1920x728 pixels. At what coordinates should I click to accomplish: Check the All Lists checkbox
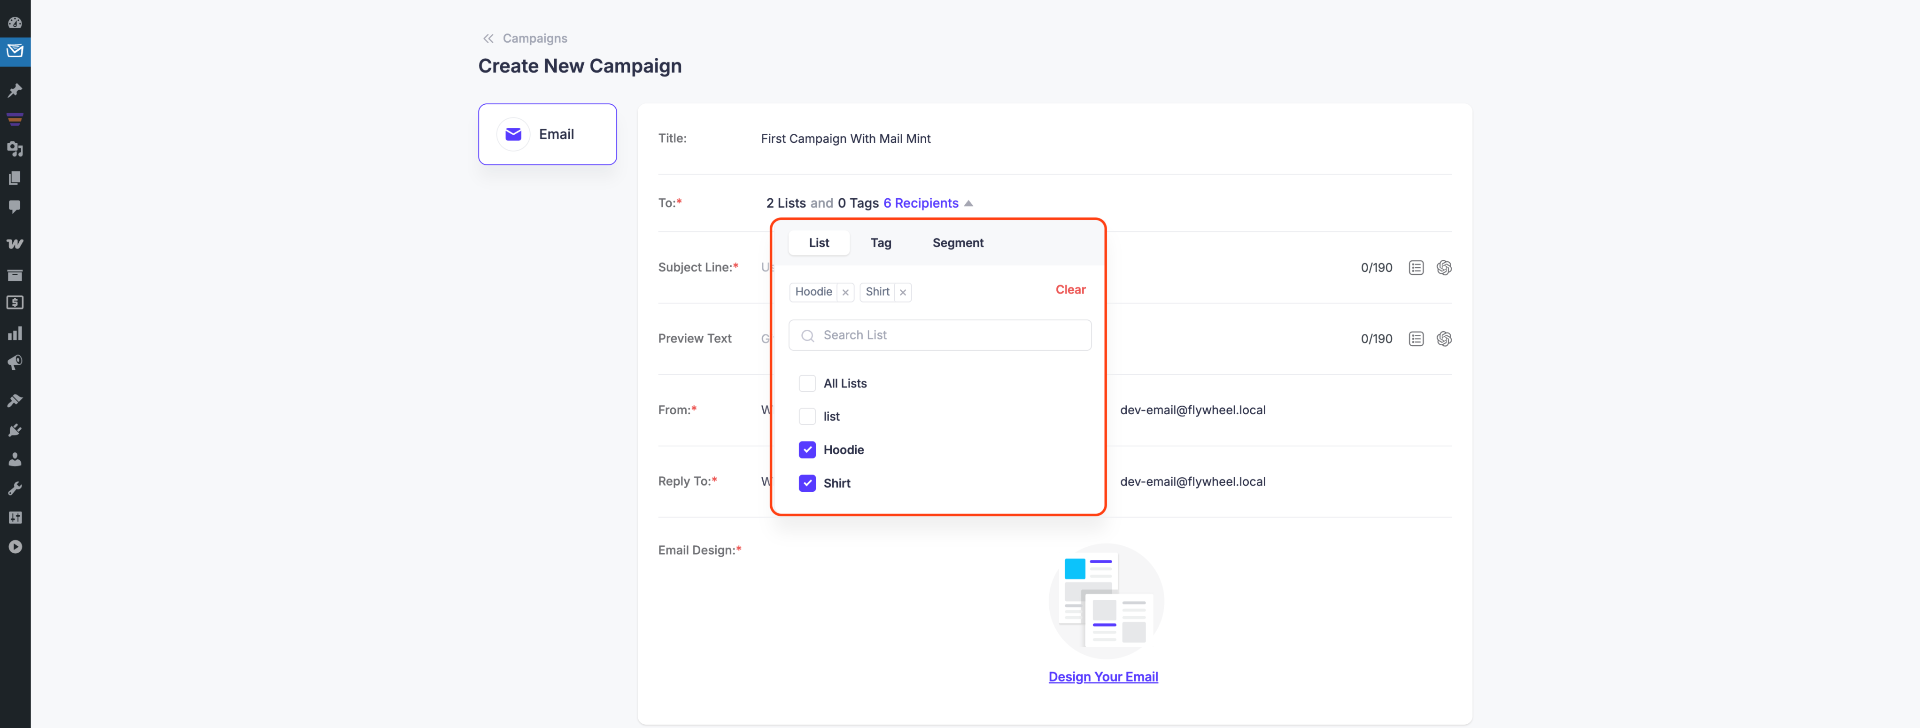point(808,384)
